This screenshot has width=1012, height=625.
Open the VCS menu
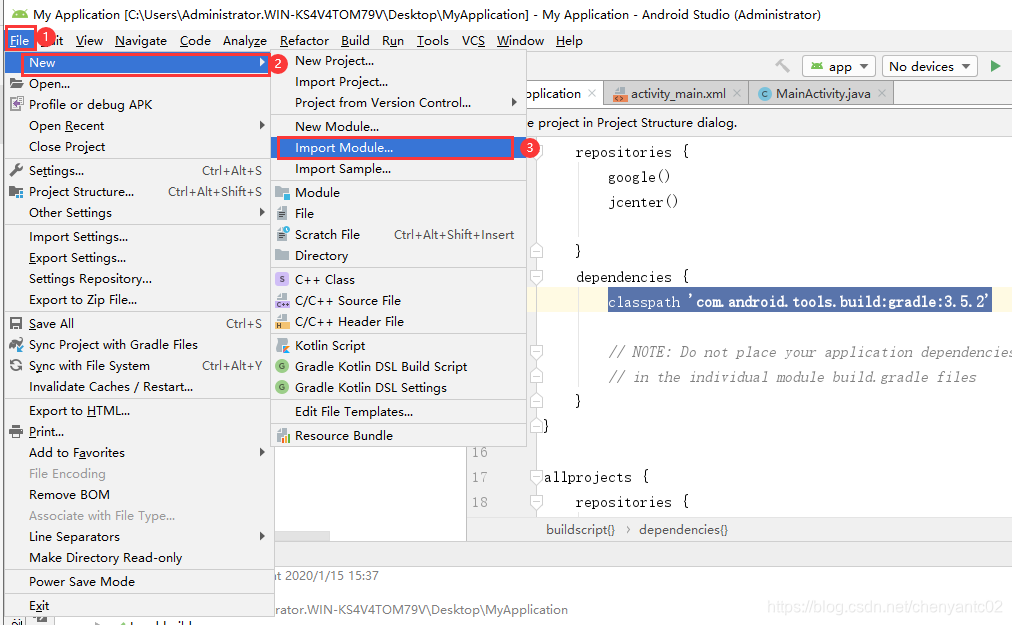coord(473,41)
